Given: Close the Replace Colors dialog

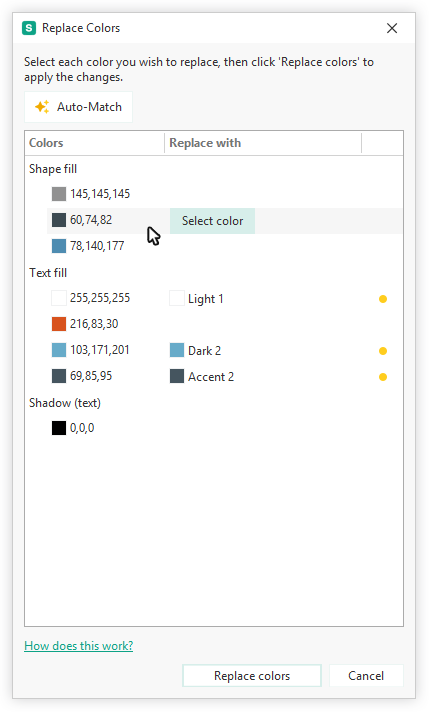Looking at the screenshot, I should pyautogui.click(x=392, y=28).
